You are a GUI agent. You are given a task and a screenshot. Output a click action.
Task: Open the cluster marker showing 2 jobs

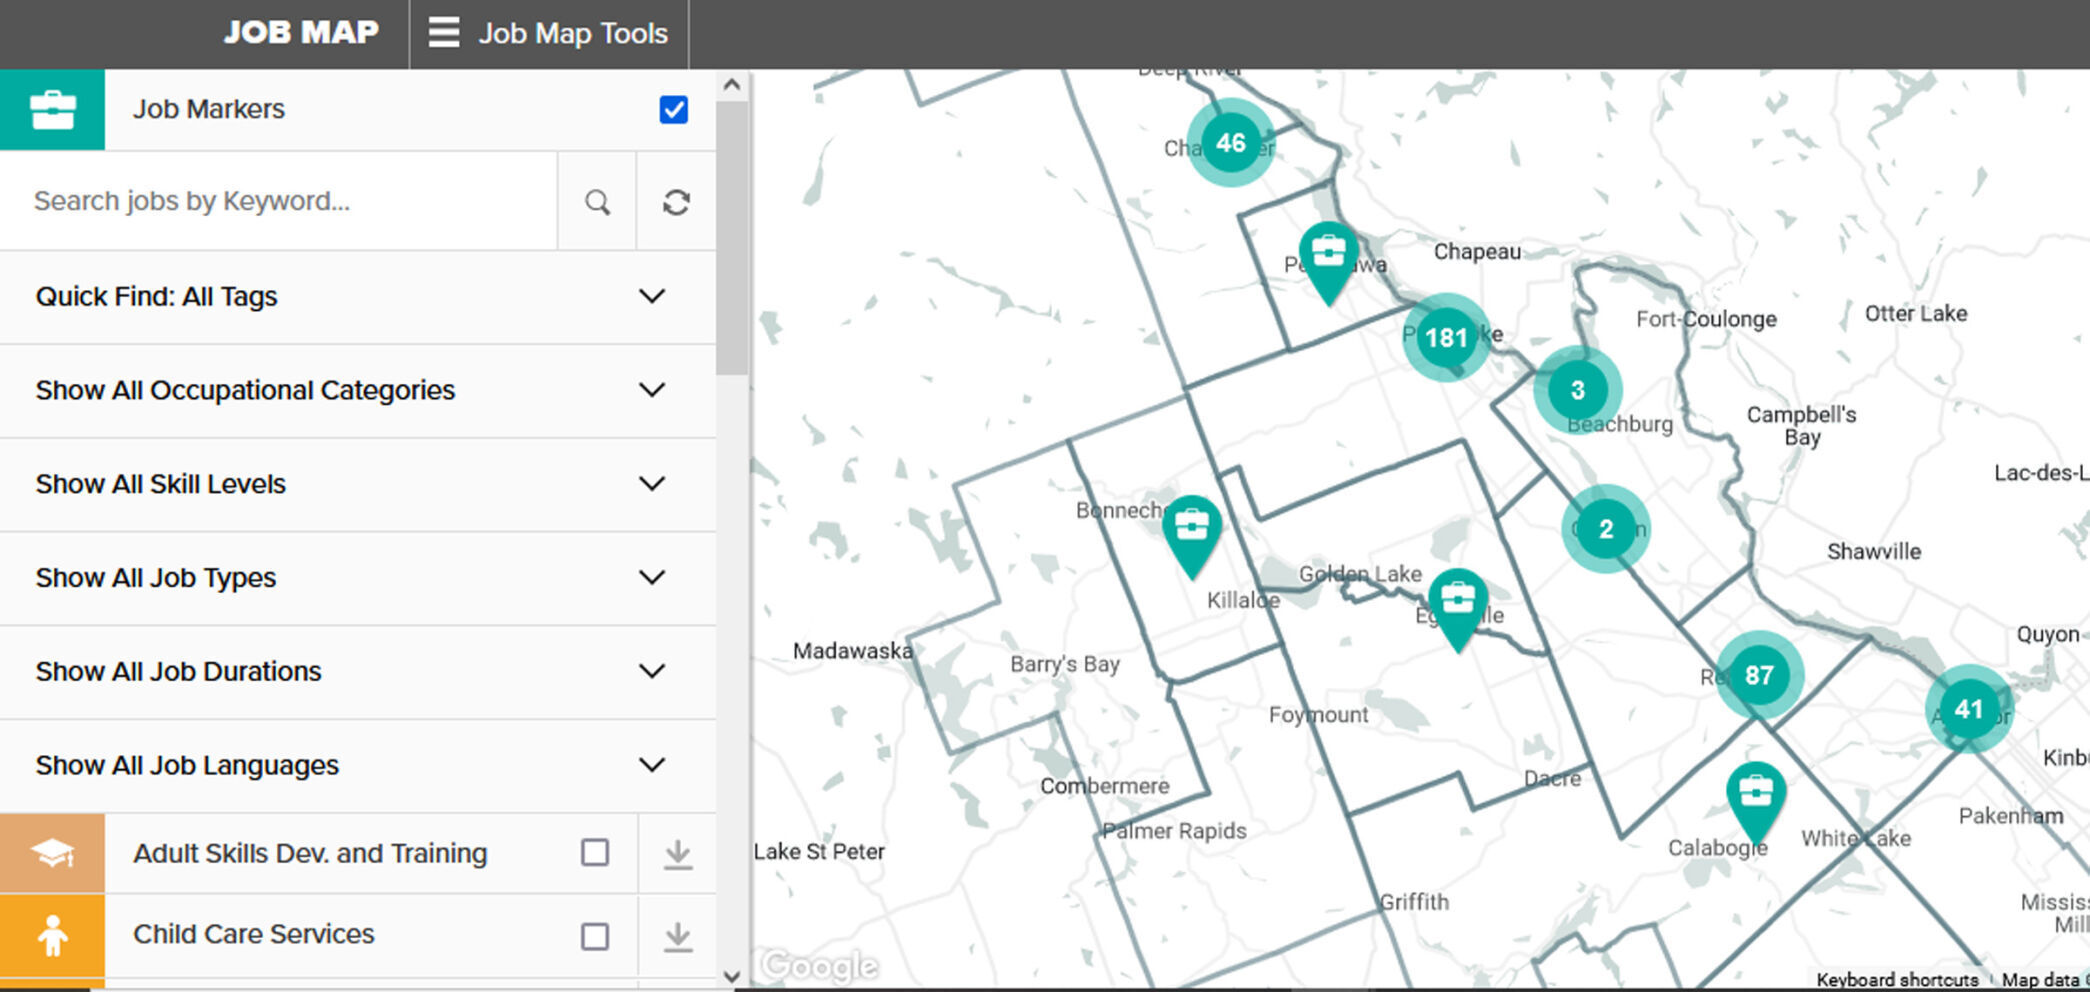point(1606,529)
